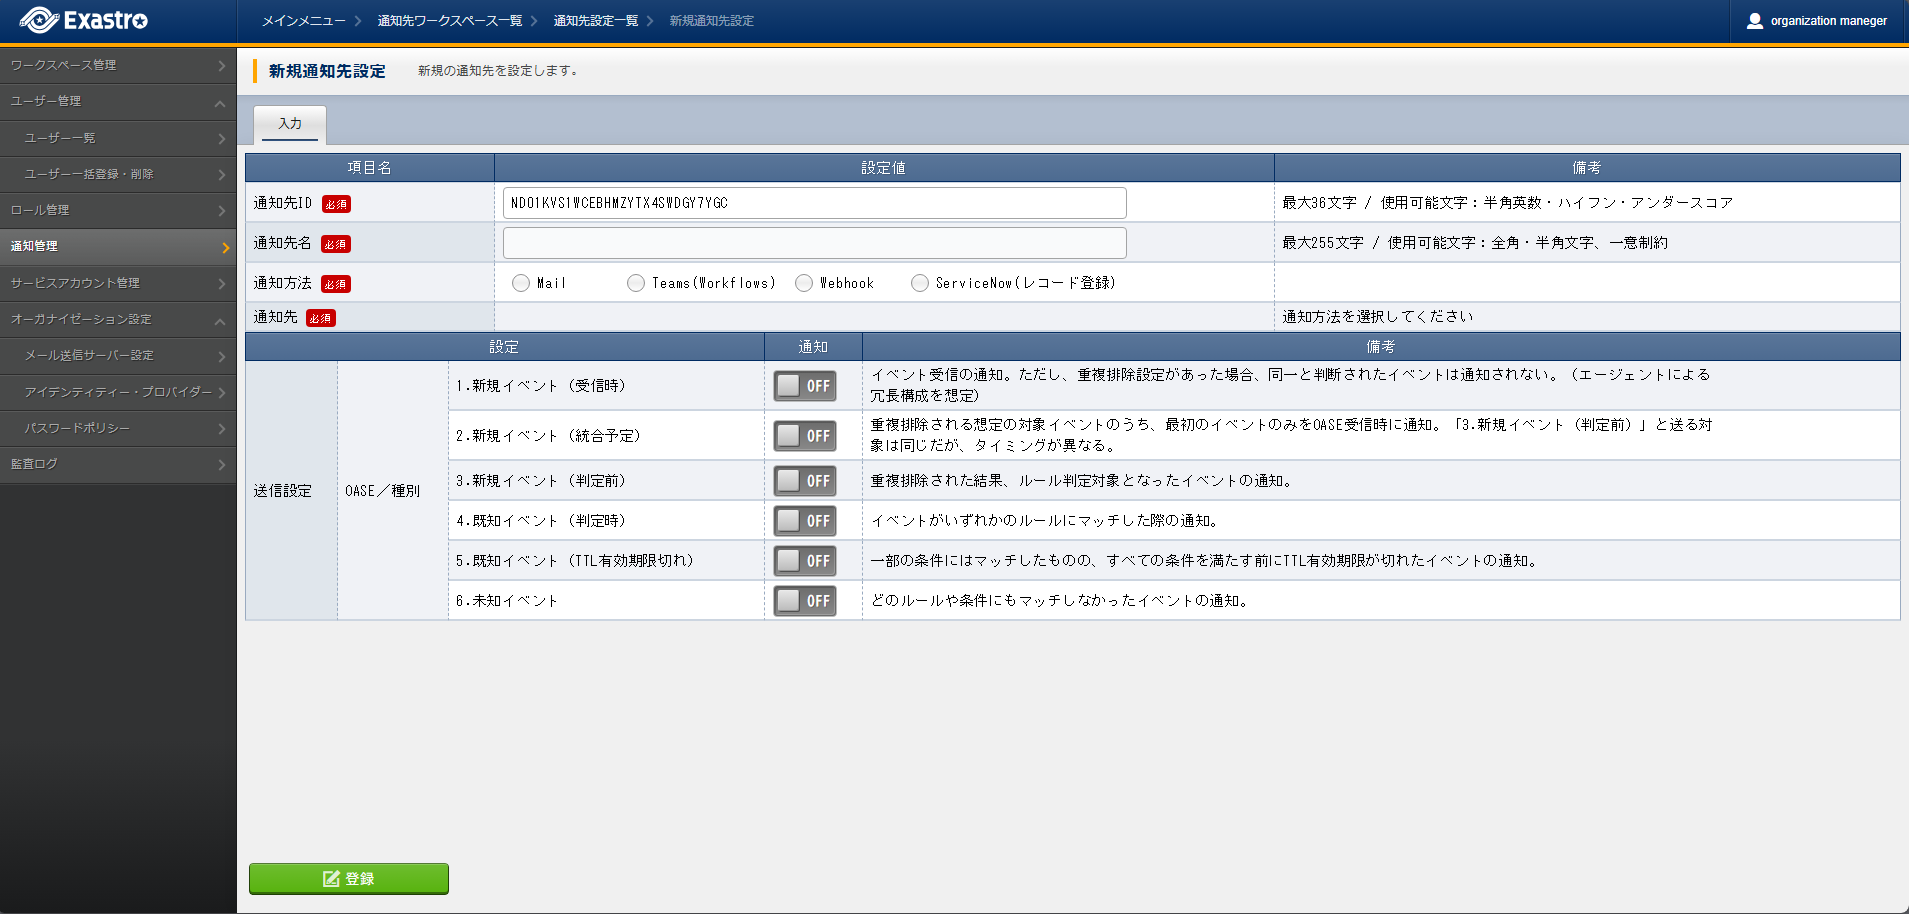Click the 項目名 column header
This screenshot has width=1909, height=914.
[x=370, y=168]
